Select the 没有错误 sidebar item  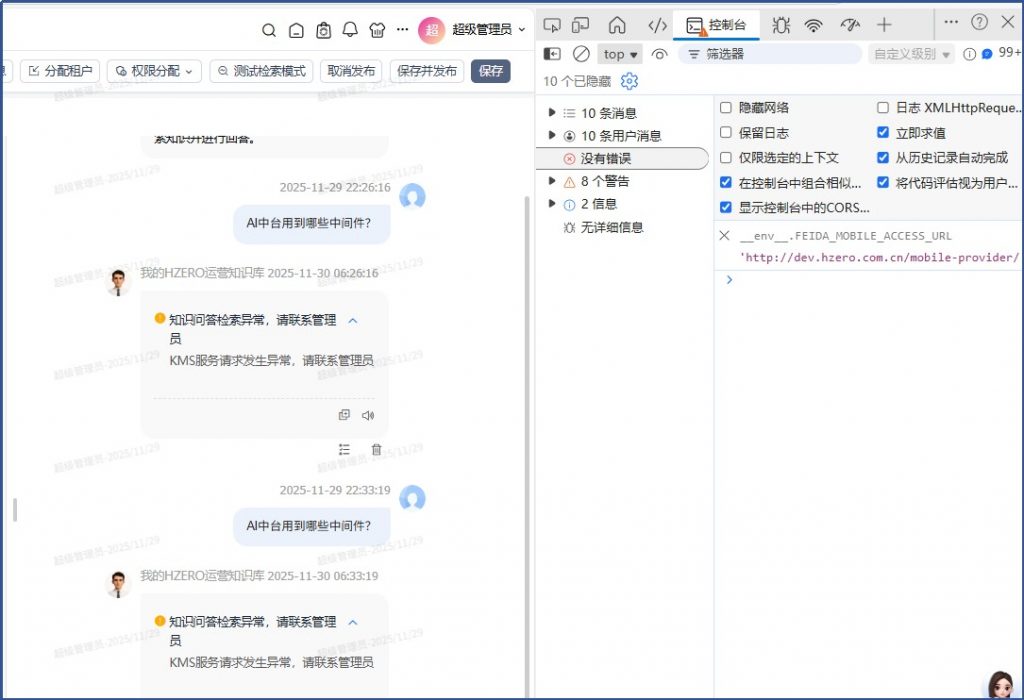[x=606, y=158]
